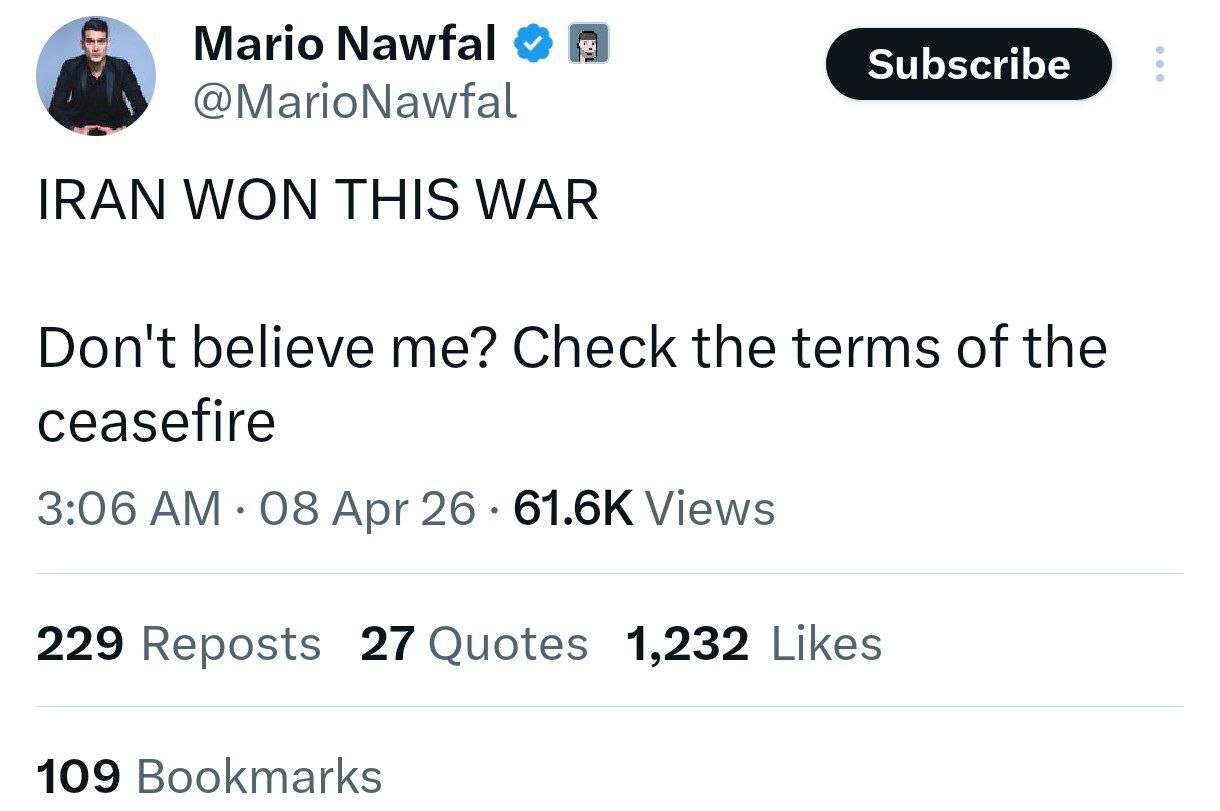
Task: View the 229 Reposts list
Action: (179, 644)
